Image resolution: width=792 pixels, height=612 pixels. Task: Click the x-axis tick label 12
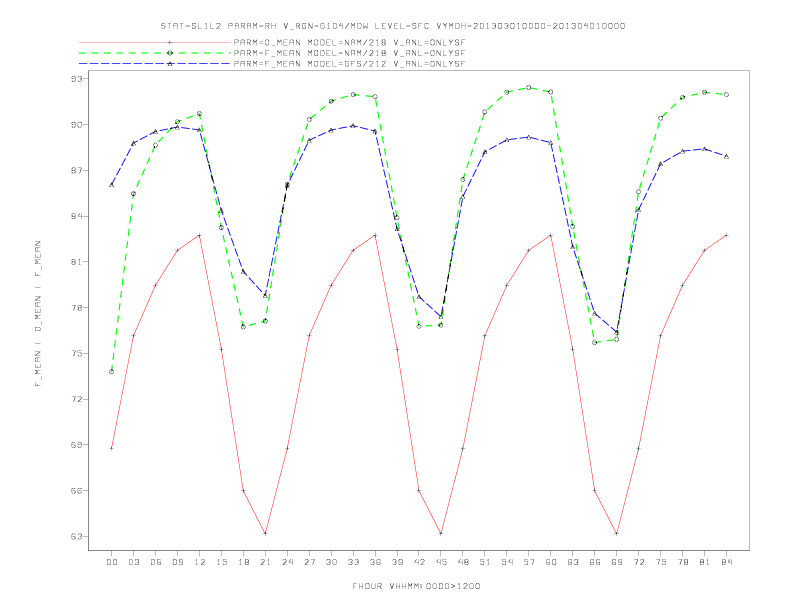[200, 562]
